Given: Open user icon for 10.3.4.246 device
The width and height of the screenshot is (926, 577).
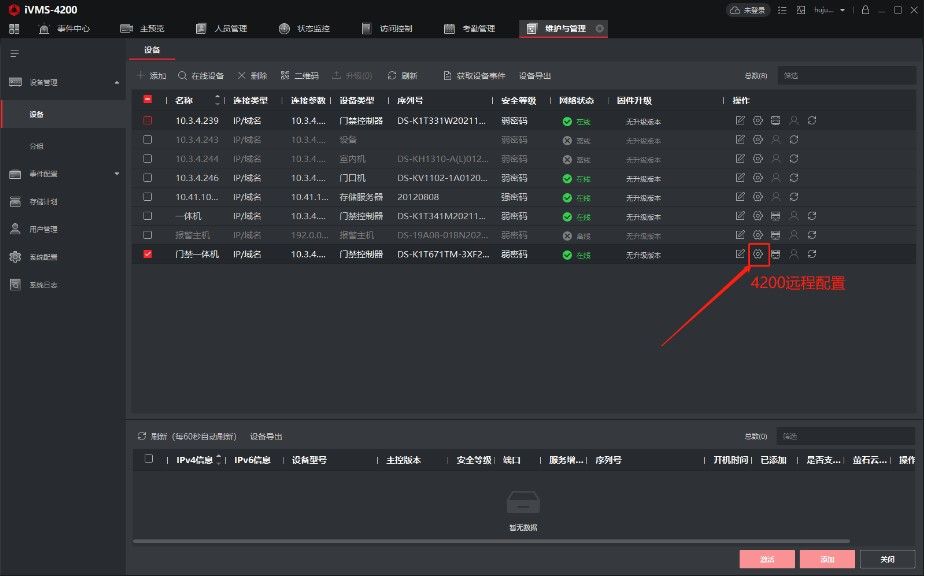Looking at the screenshot, I should [x=776, y=178].
